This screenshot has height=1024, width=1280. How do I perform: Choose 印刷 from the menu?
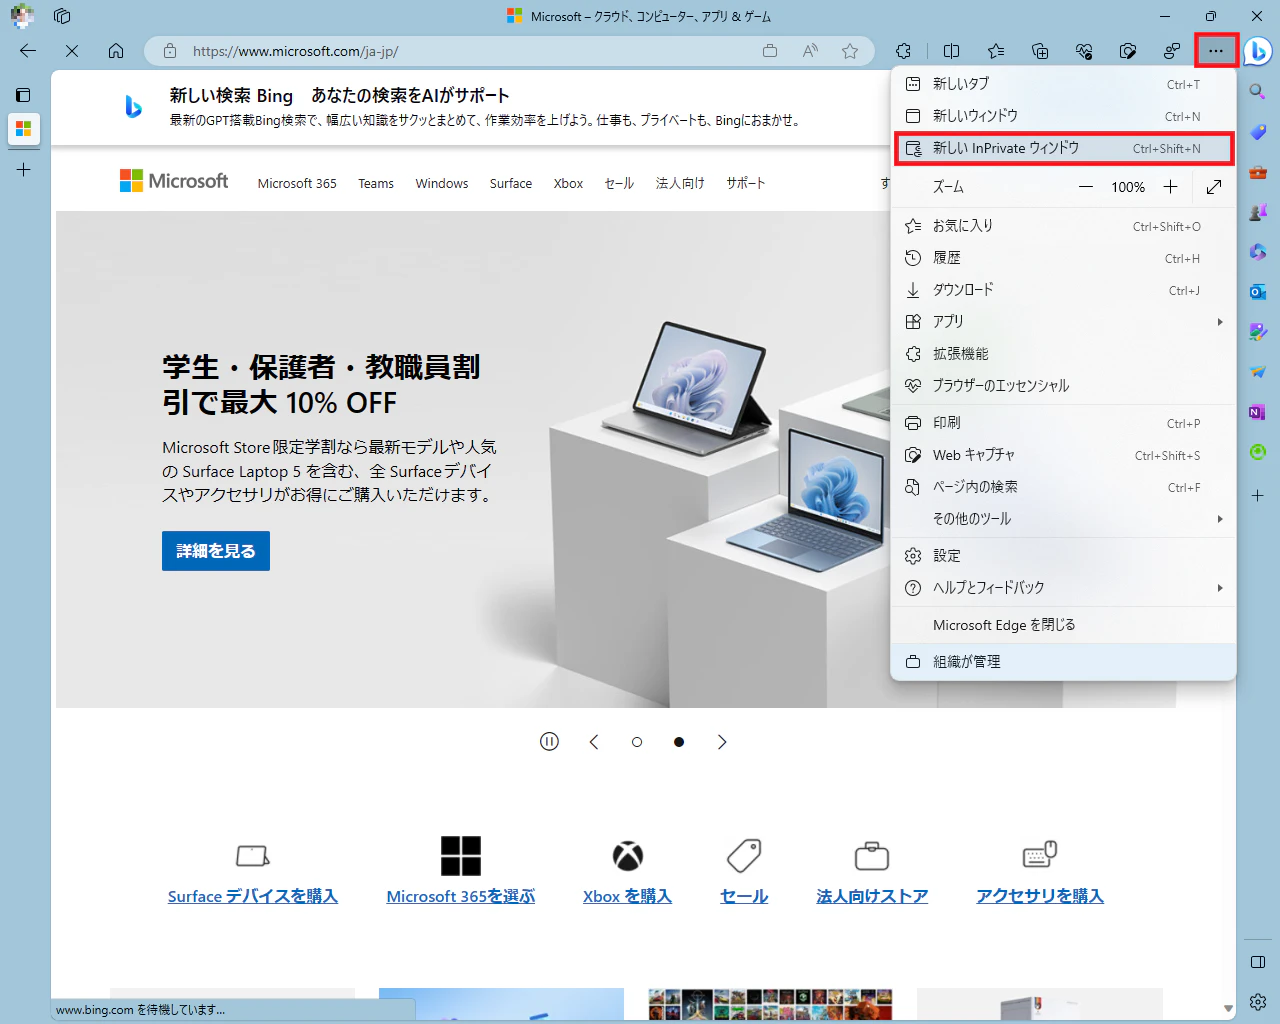click(x=1063, y=423)
